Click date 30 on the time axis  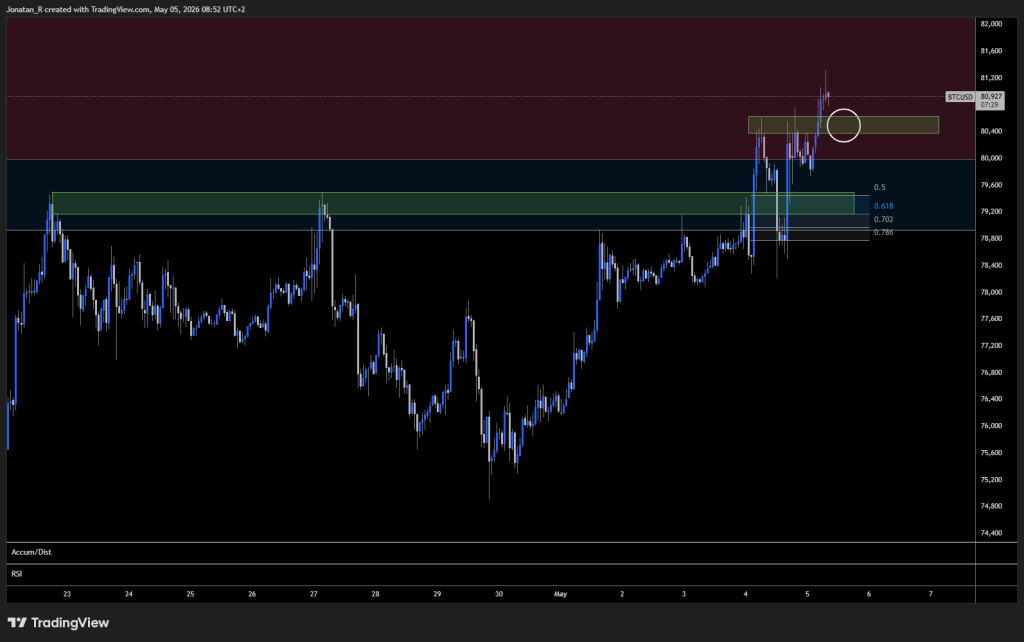pyautogui.click(x=499, y=594)
